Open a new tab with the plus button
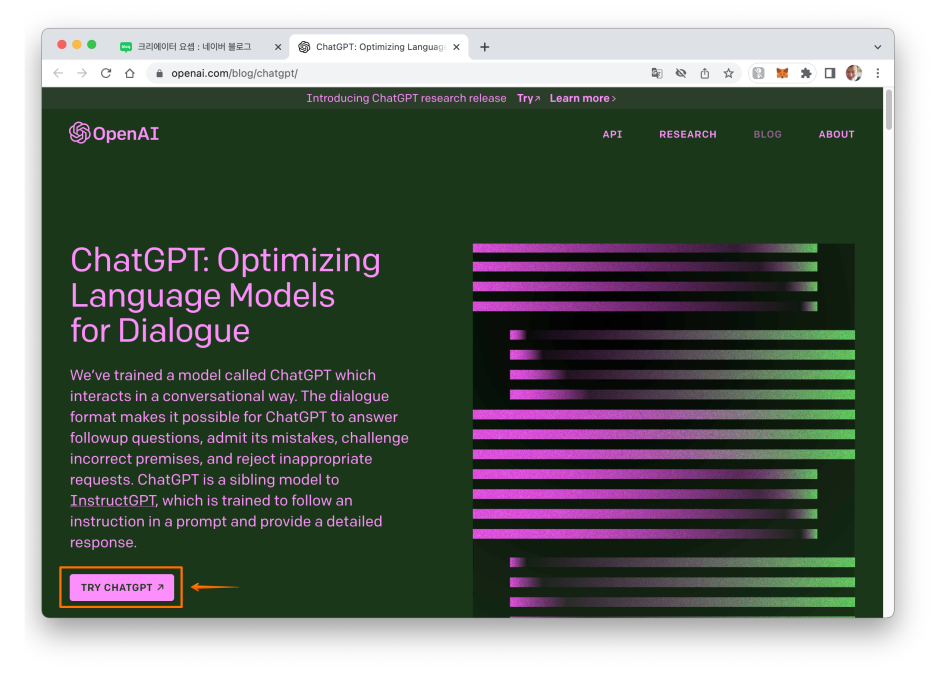Screen dimensions: 936x673 (x=485, y=47)
